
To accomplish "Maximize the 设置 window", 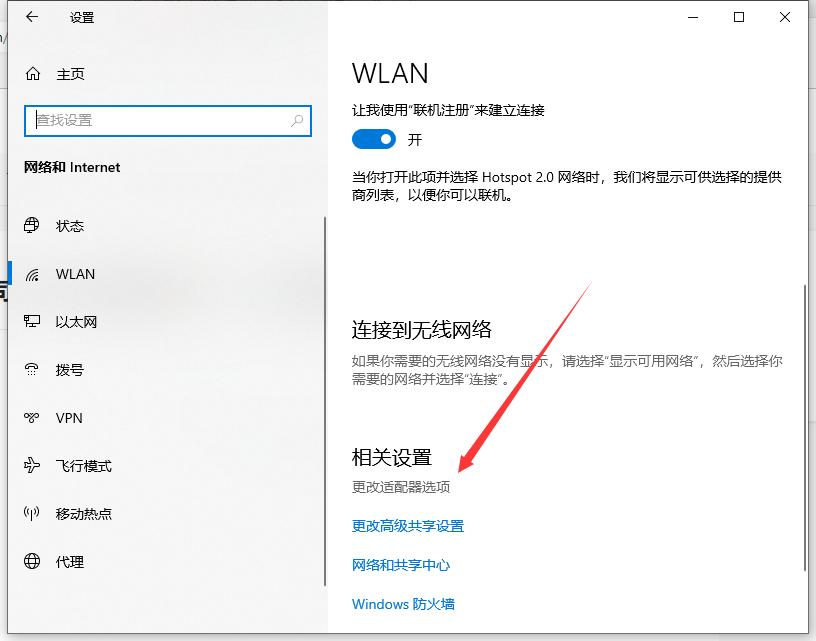I will (738, 17).
